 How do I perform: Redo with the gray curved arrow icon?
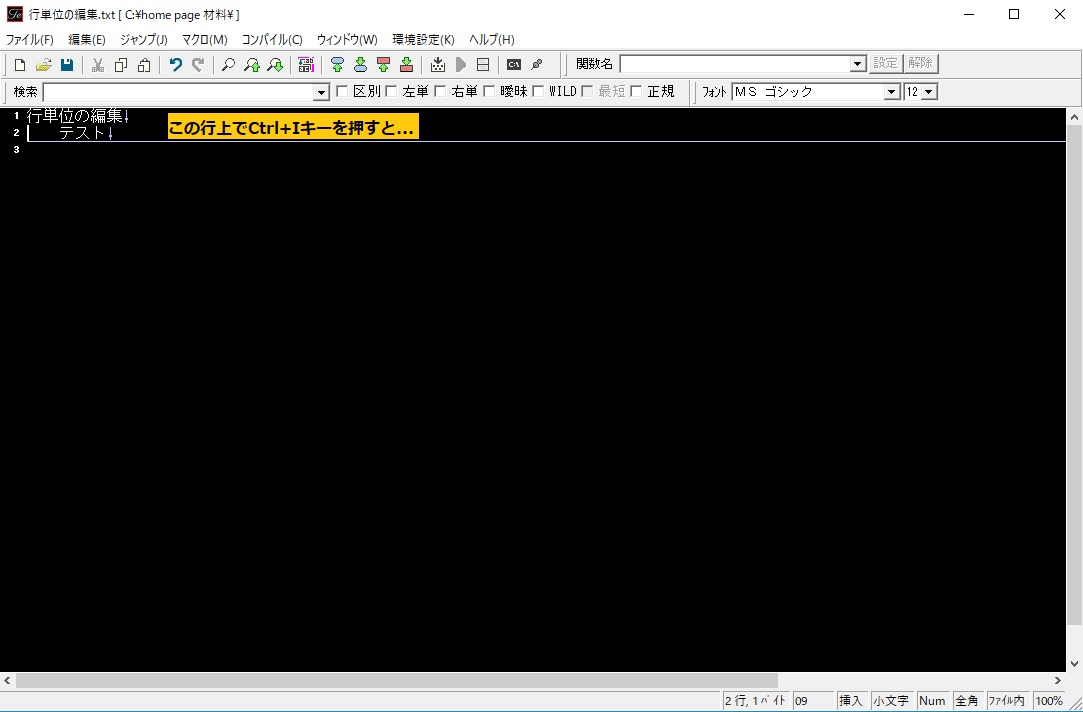point(198,65)
